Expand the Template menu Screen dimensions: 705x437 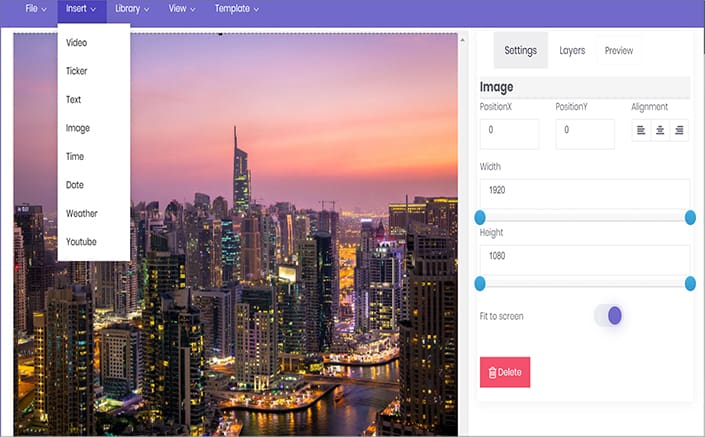click(x=237, y=9)
